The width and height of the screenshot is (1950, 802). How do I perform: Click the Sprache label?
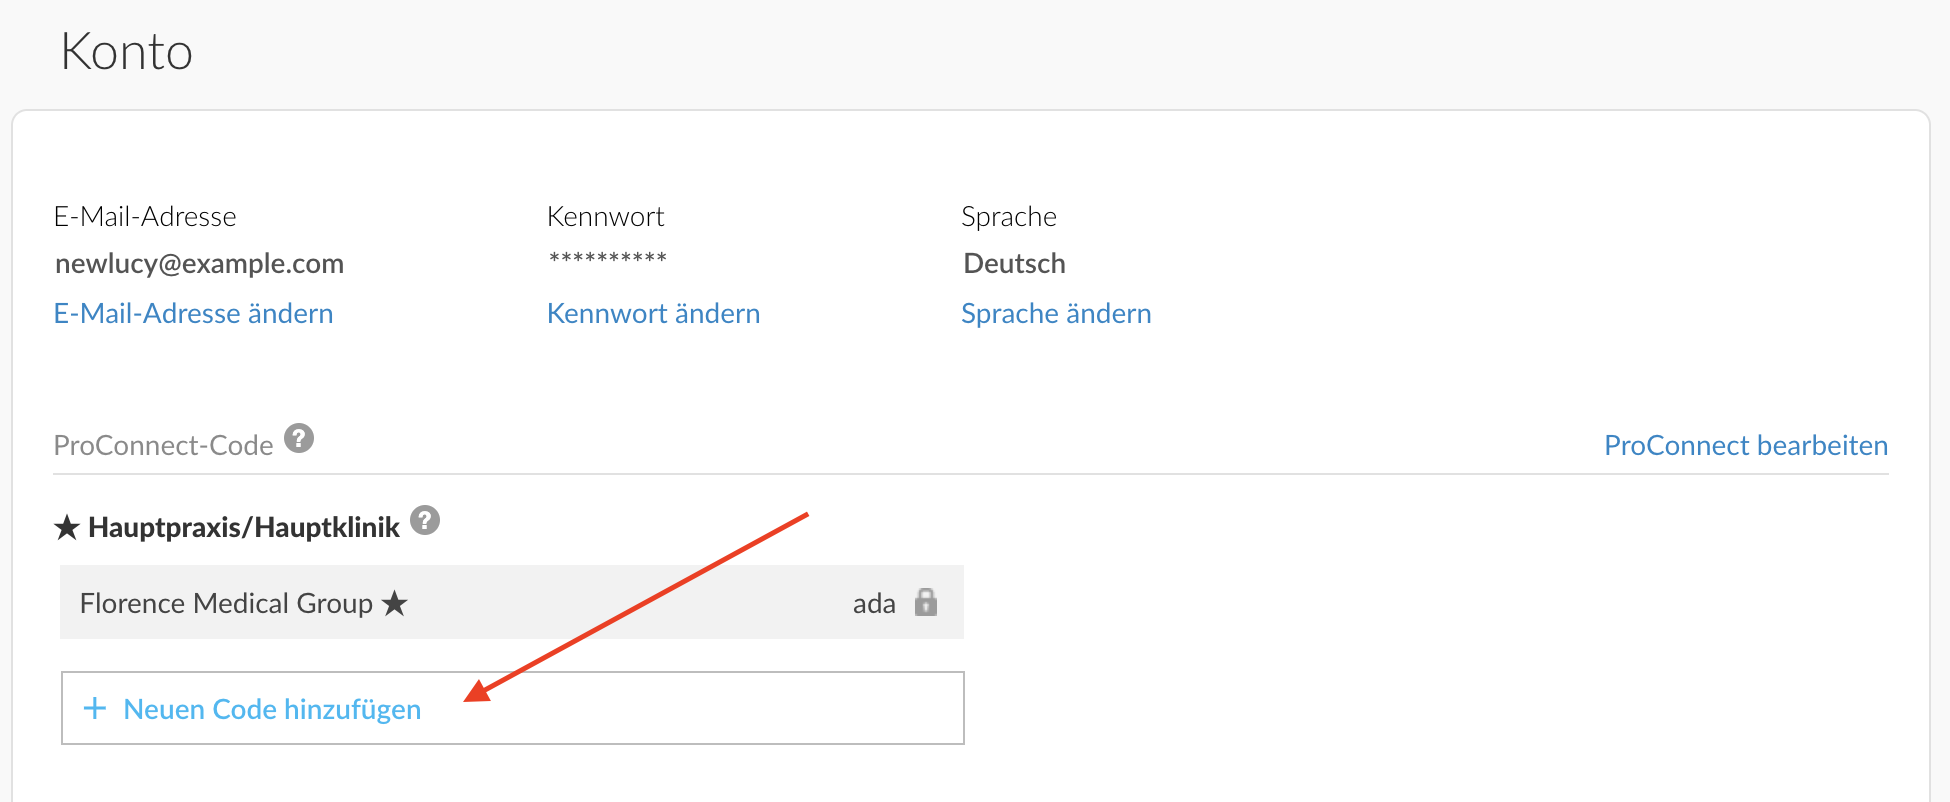(1008, 216)
